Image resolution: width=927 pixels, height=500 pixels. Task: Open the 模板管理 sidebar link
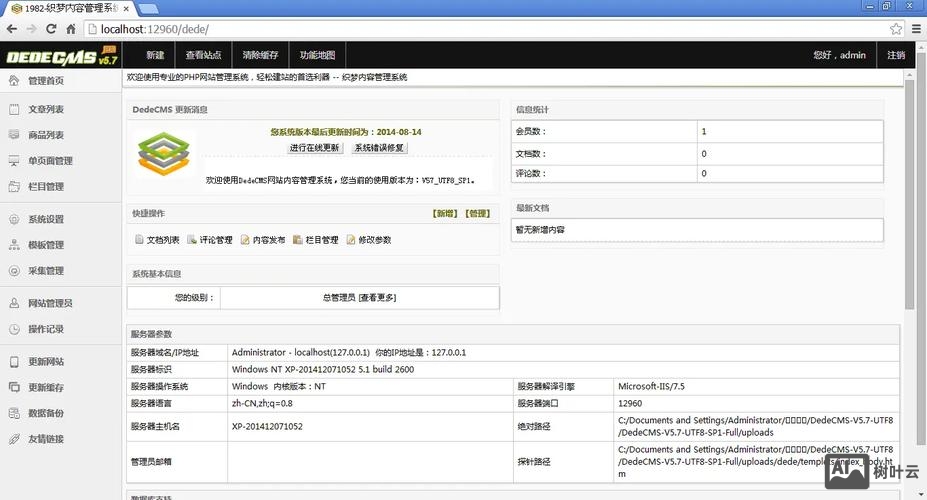pyautogui.click(x=46, y=245)
